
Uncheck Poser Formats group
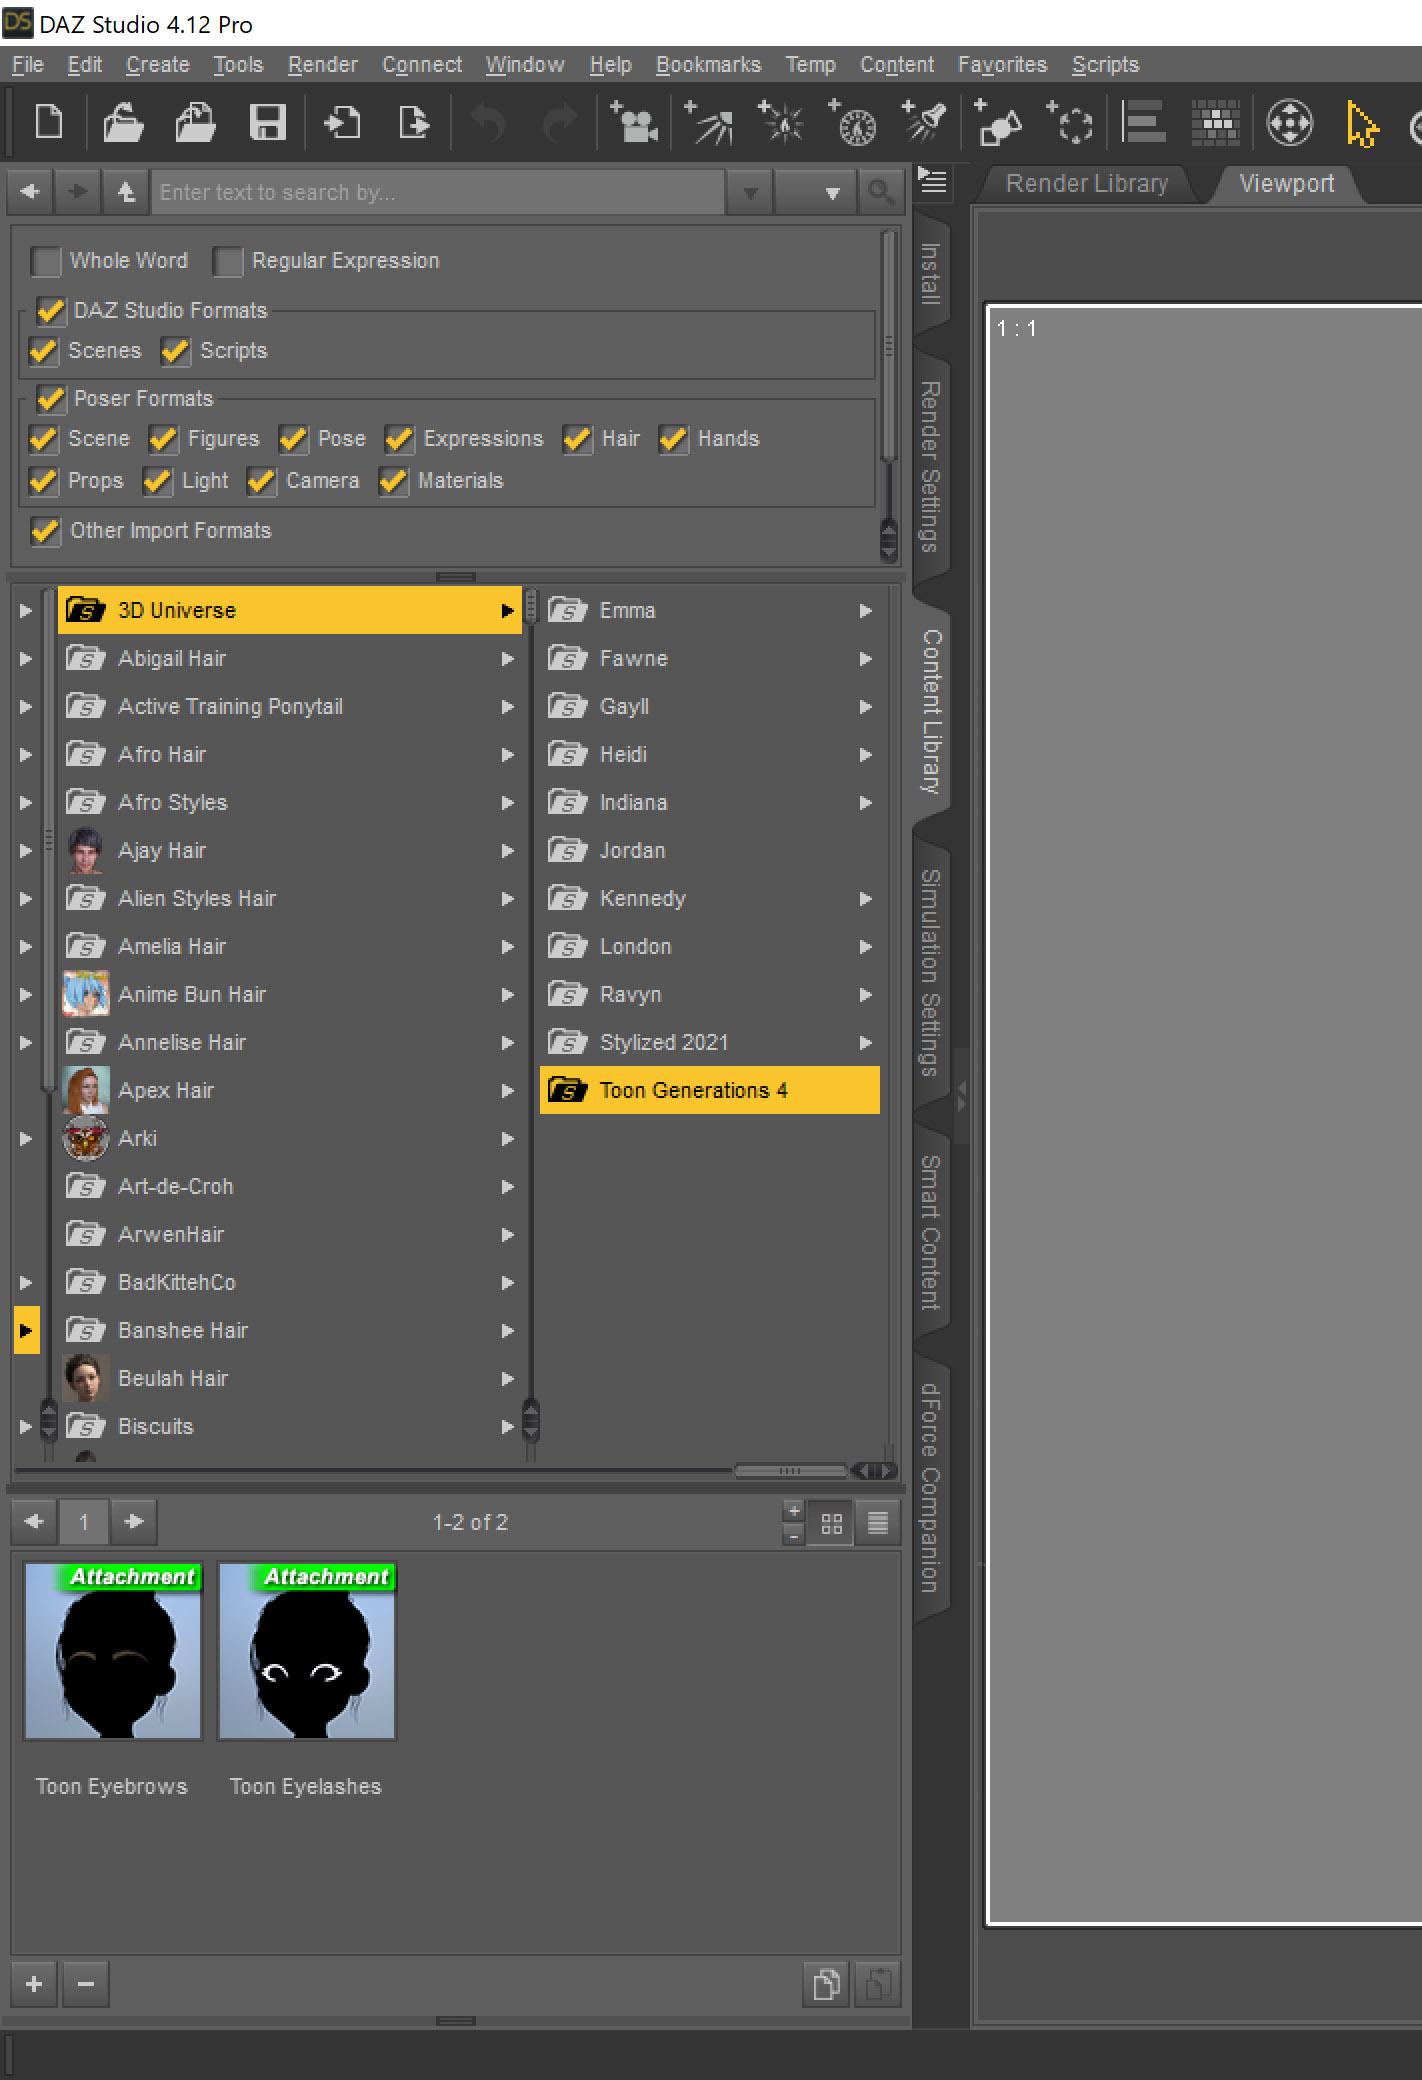tap(51, 399)
